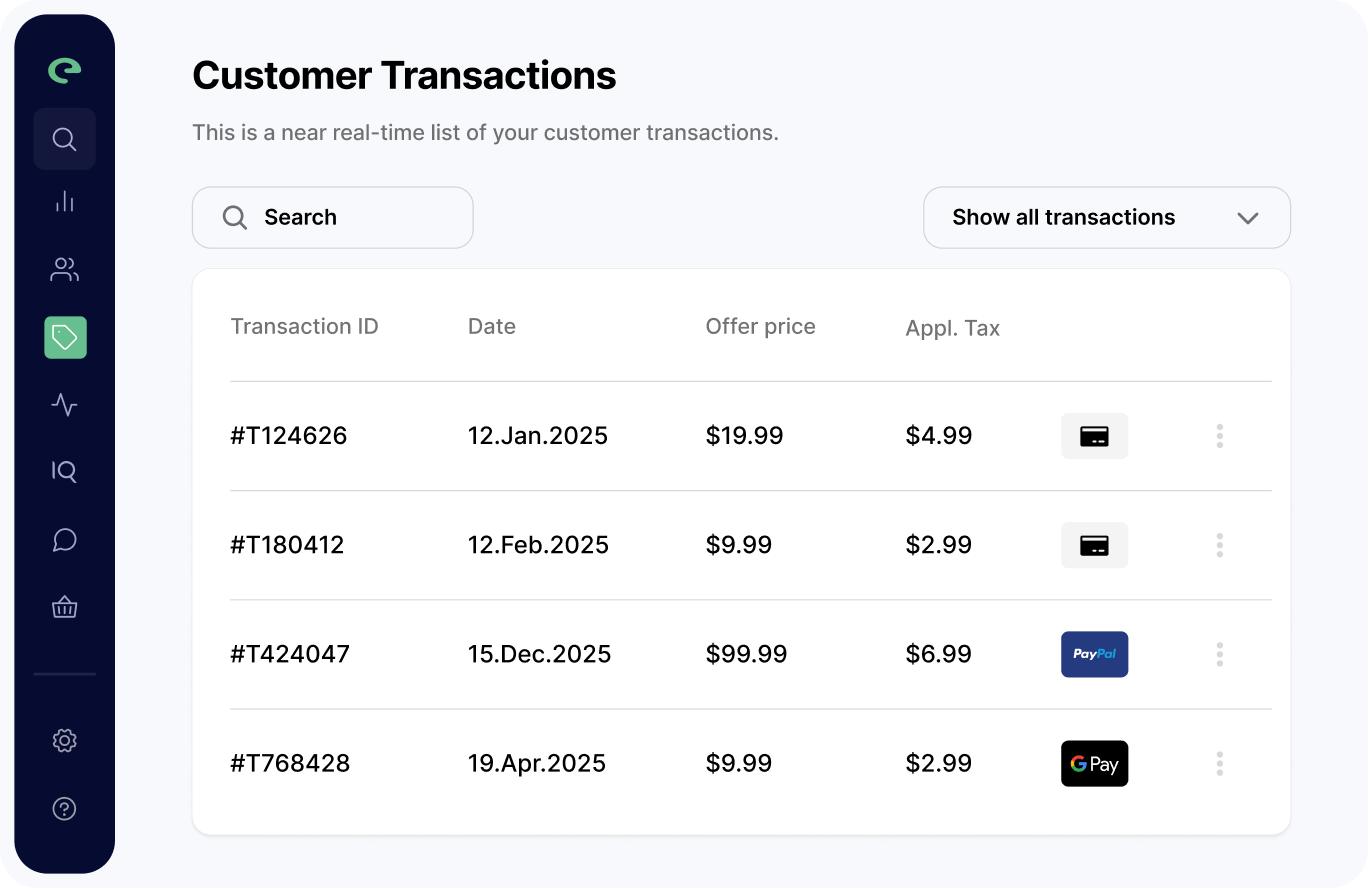Click the IQ insights sidebar icon

[x=64, y=471]
